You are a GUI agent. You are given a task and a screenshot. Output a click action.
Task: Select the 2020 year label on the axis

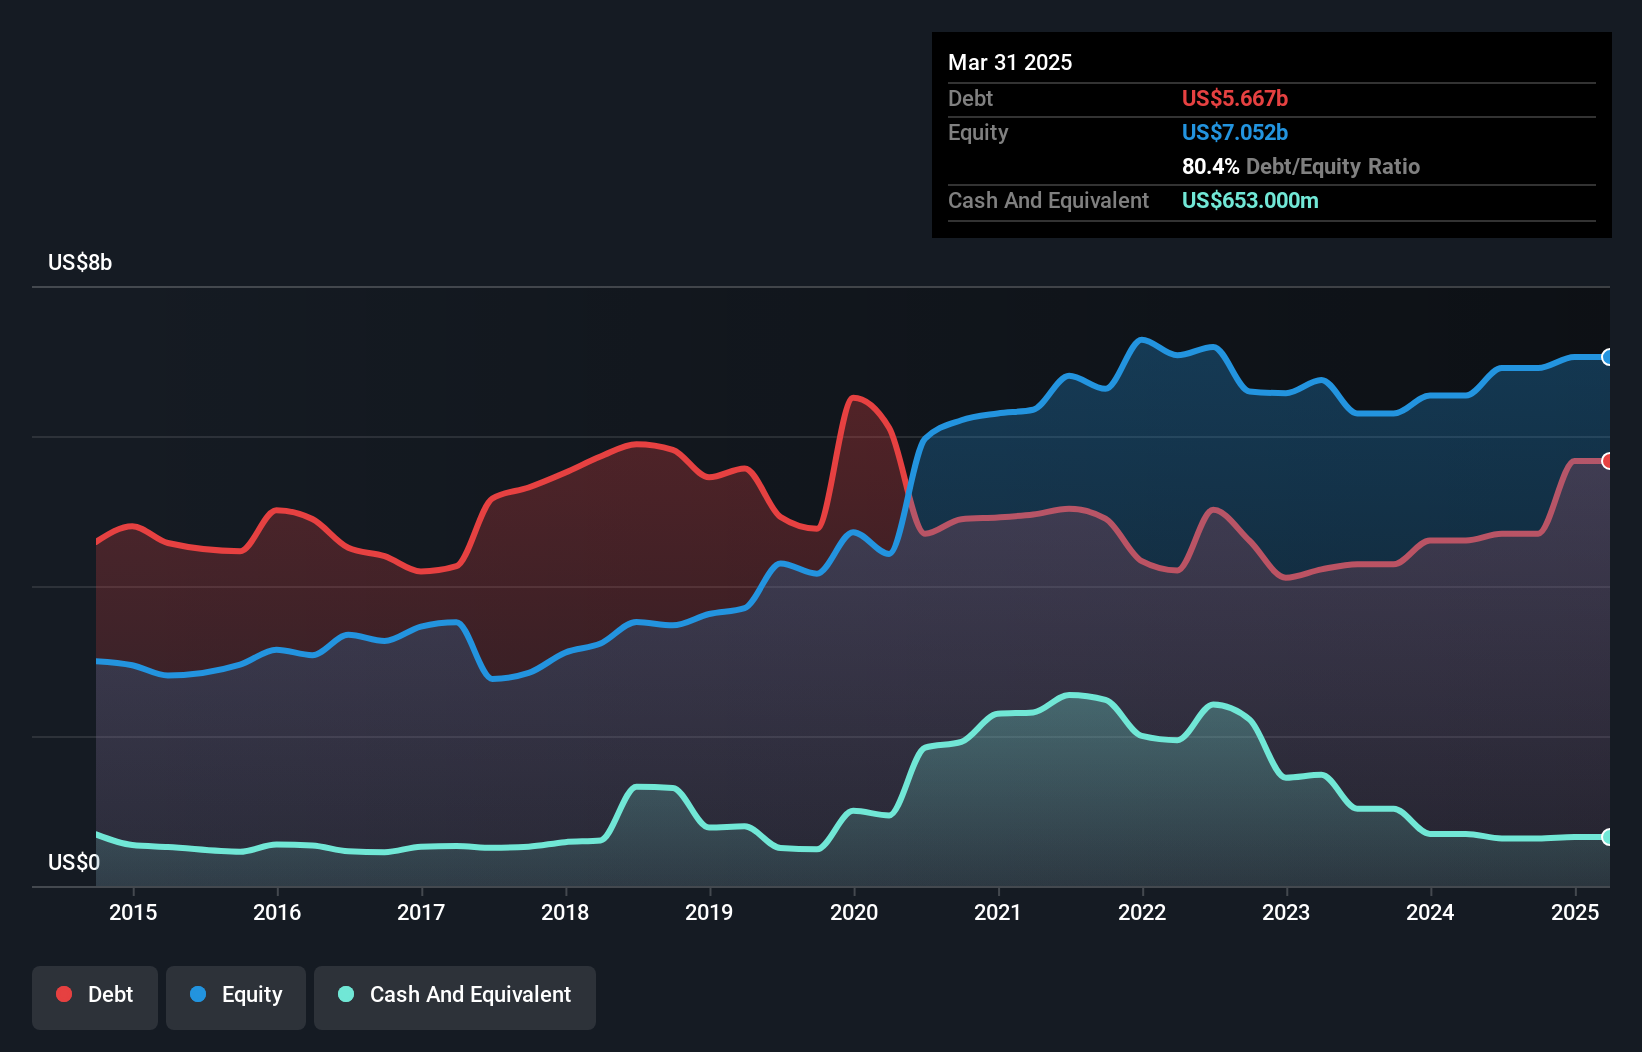tap(853, 912)
